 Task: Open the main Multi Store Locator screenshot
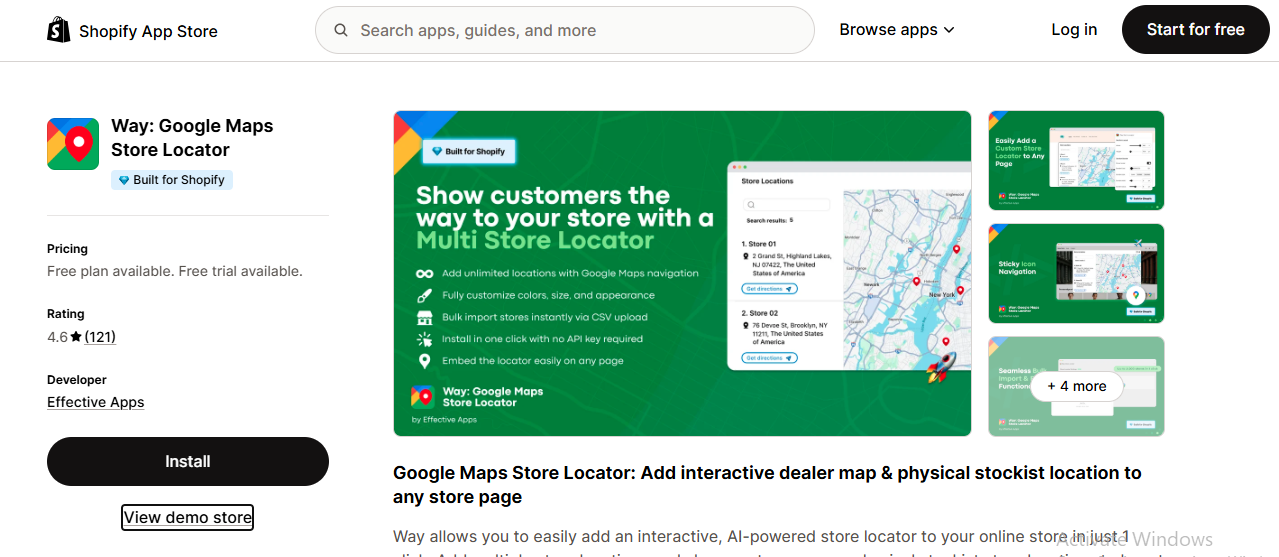(682, 273)
